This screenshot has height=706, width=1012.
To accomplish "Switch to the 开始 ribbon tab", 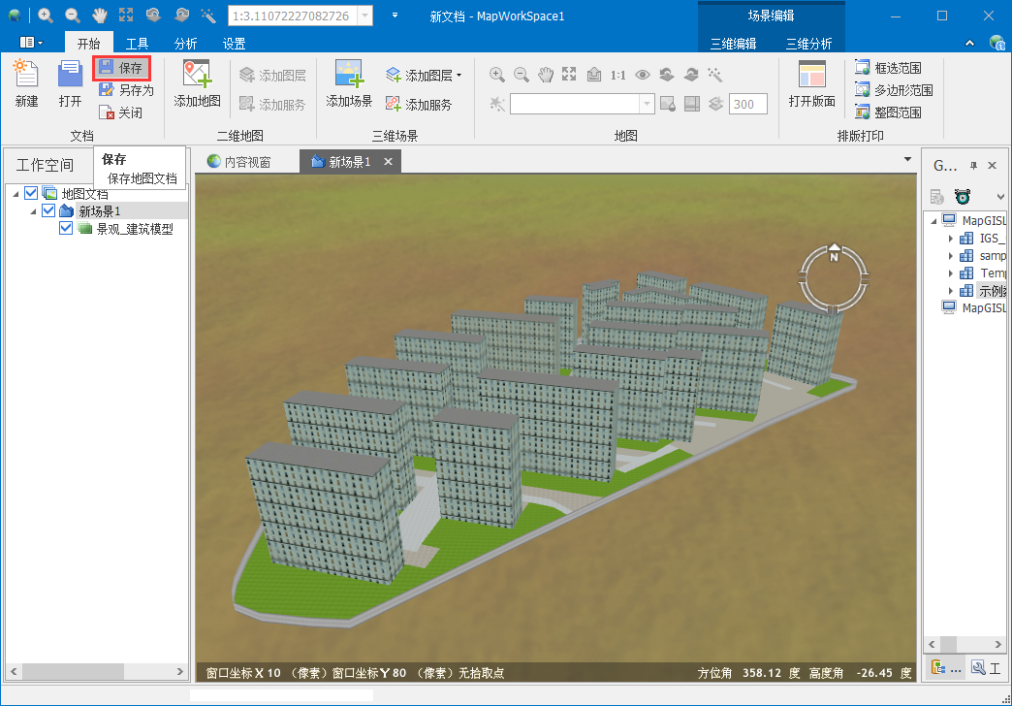I will (x=89, y=43).
